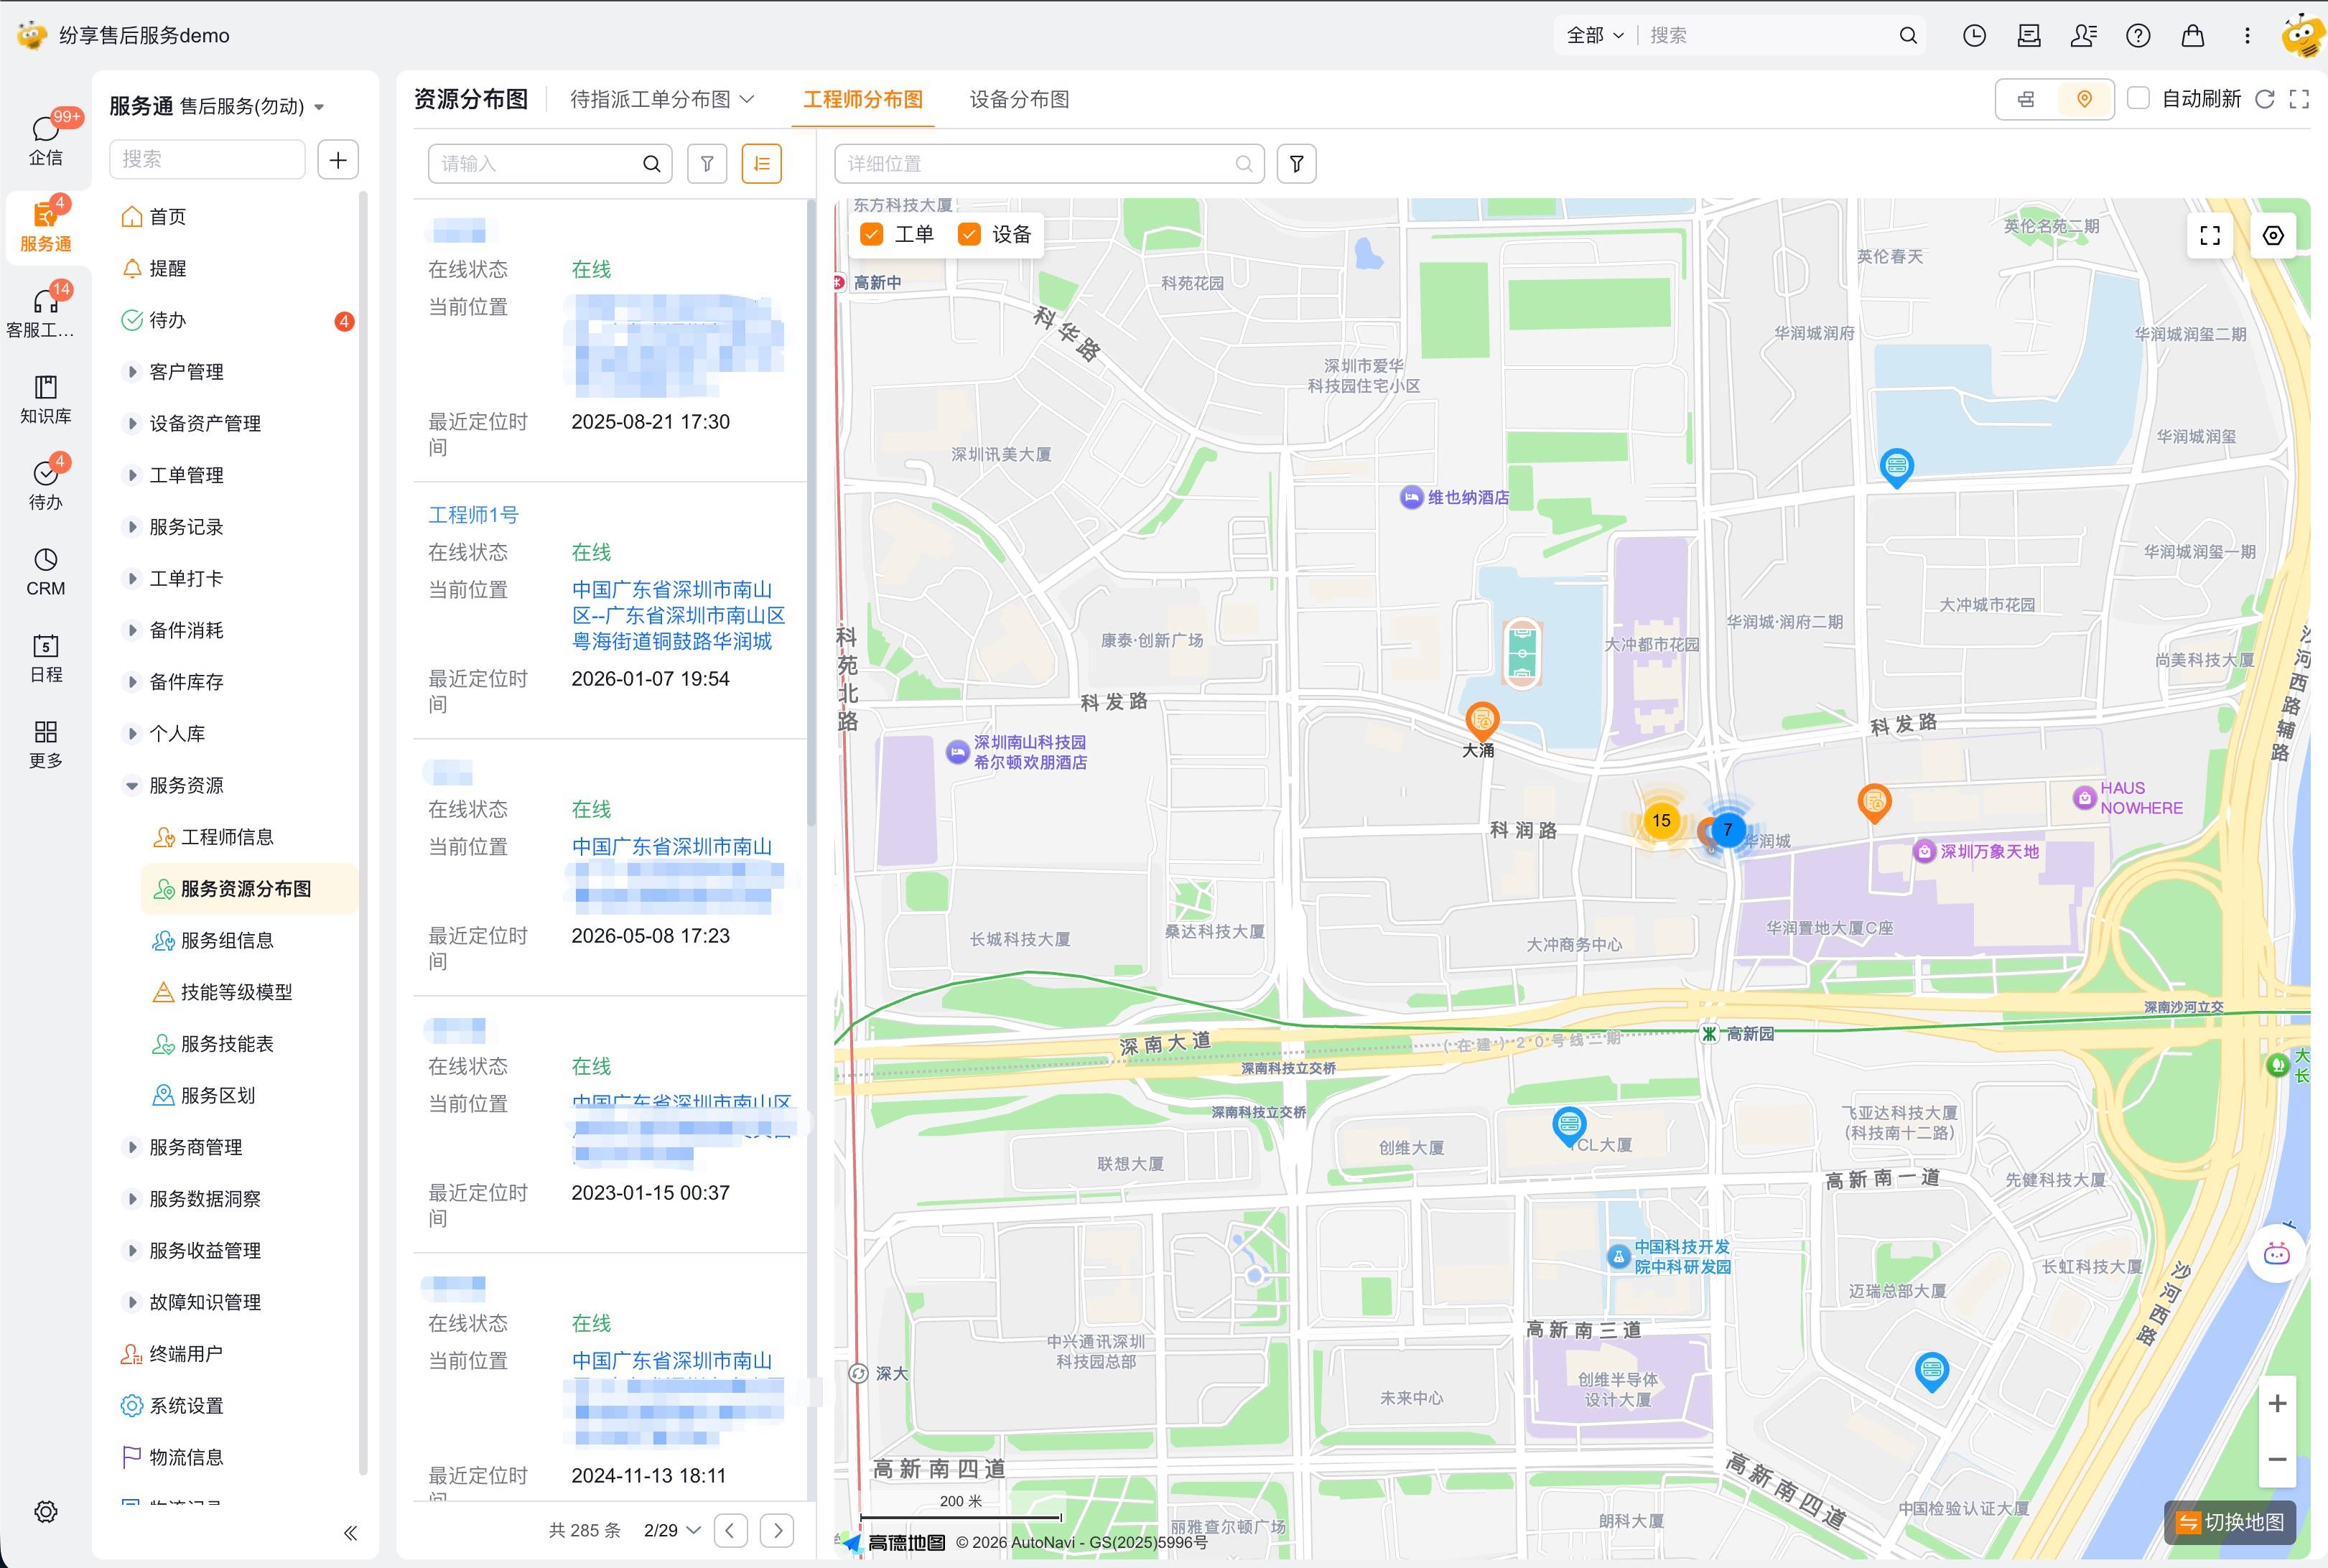Open 售后服务(勿动) app switch dropdown
The width and height of the screenshot is (2328, 1568).
tap(252, 107)
